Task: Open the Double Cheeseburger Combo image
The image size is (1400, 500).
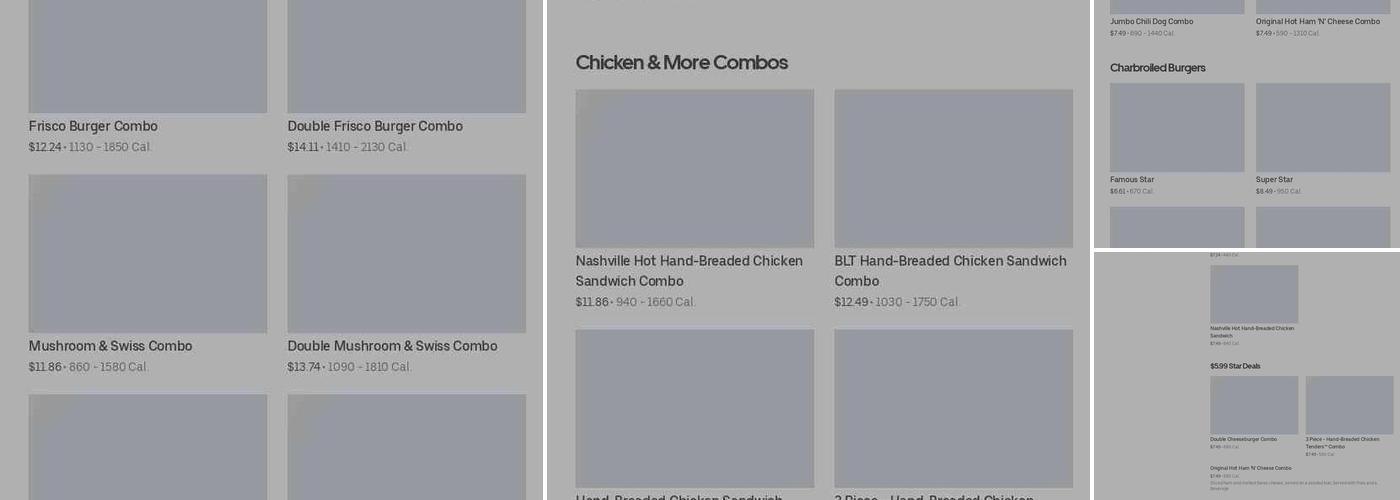Action: [1254, 405]
